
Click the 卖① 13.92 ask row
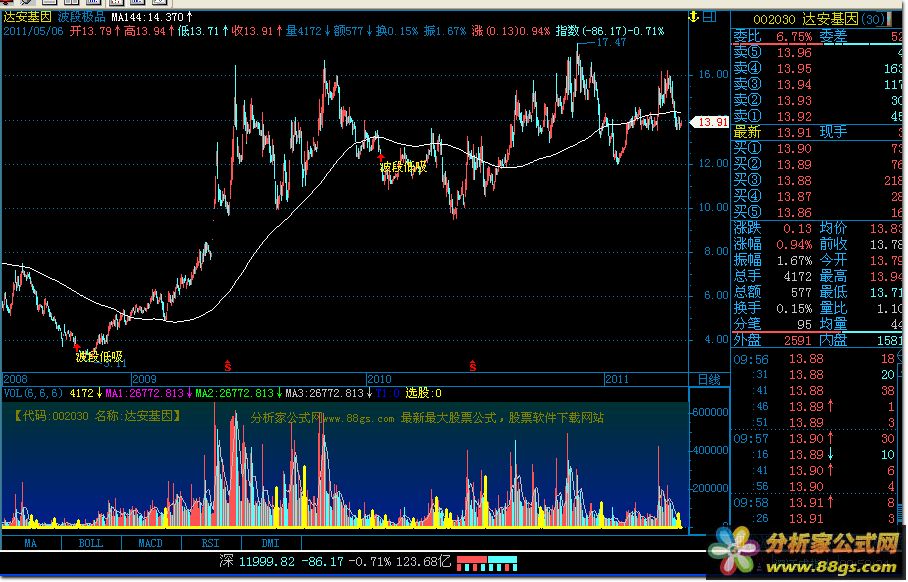pos(817,116)
